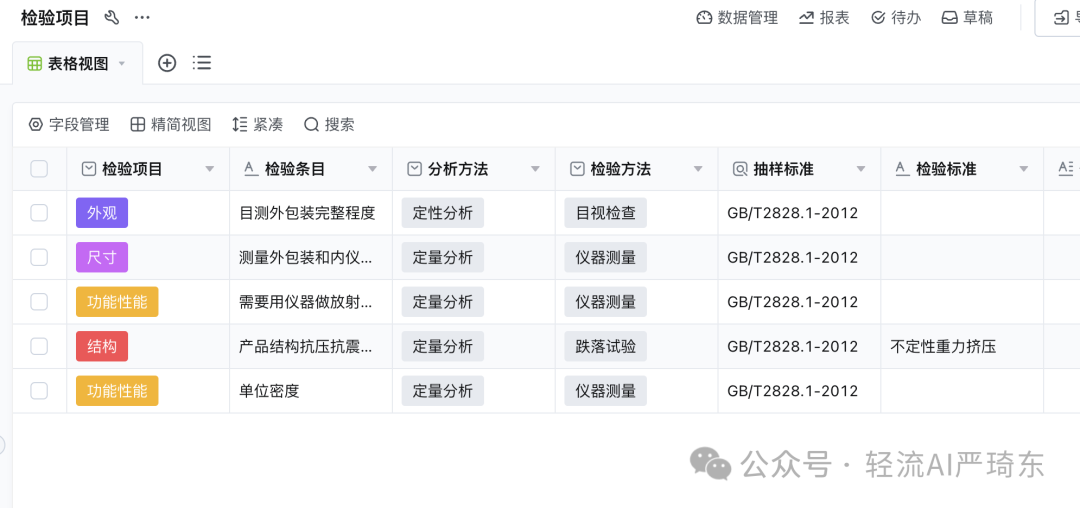
Task: Switch to 精简视图 simplified view
Action: (x=171, y=125)
